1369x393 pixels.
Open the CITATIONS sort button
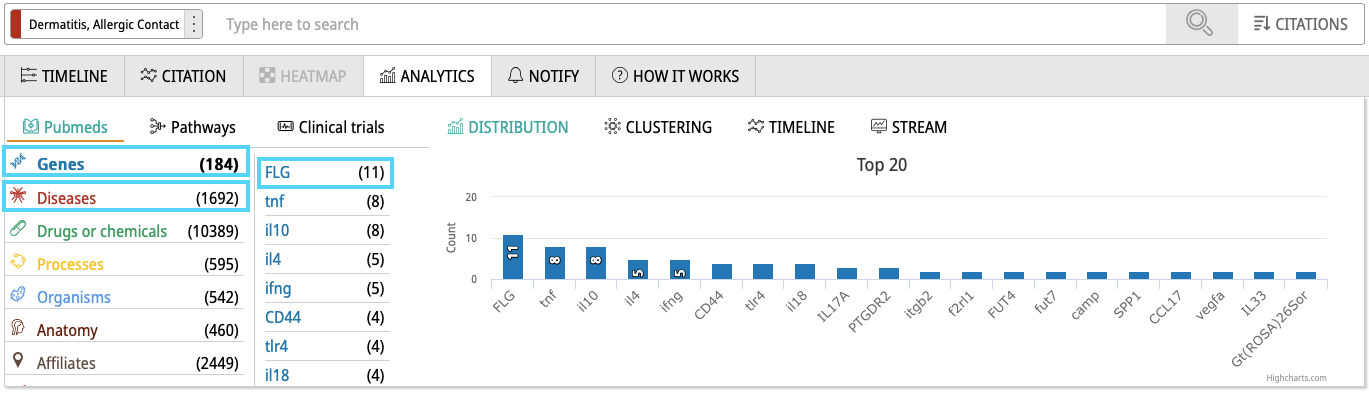coord(1300,24)
